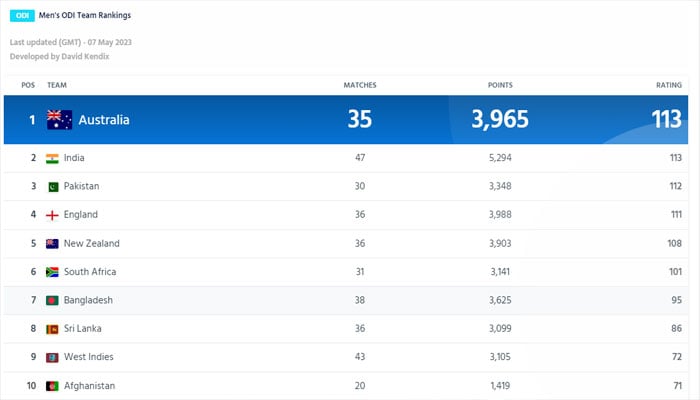Open the Australia team name link
700x400 pixels.
click(104, 120)
